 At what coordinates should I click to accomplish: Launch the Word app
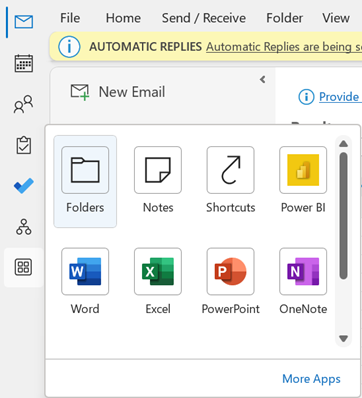click(x=85, y=282)
